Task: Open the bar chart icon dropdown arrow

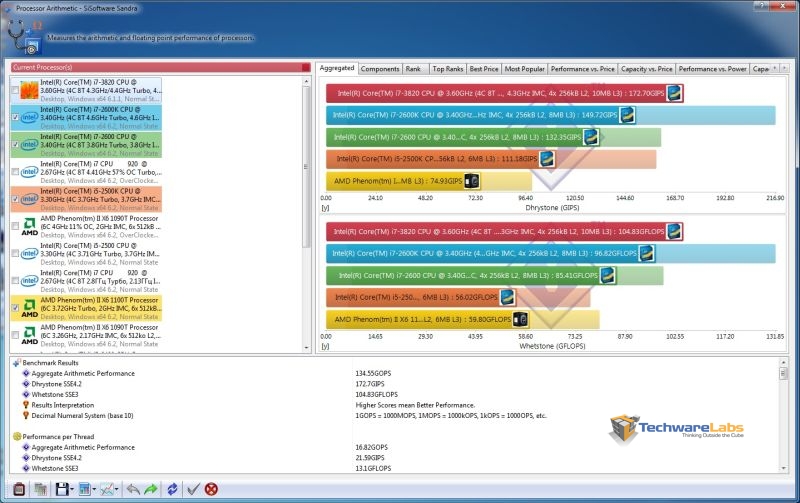Action: click(x=94, y=490)
